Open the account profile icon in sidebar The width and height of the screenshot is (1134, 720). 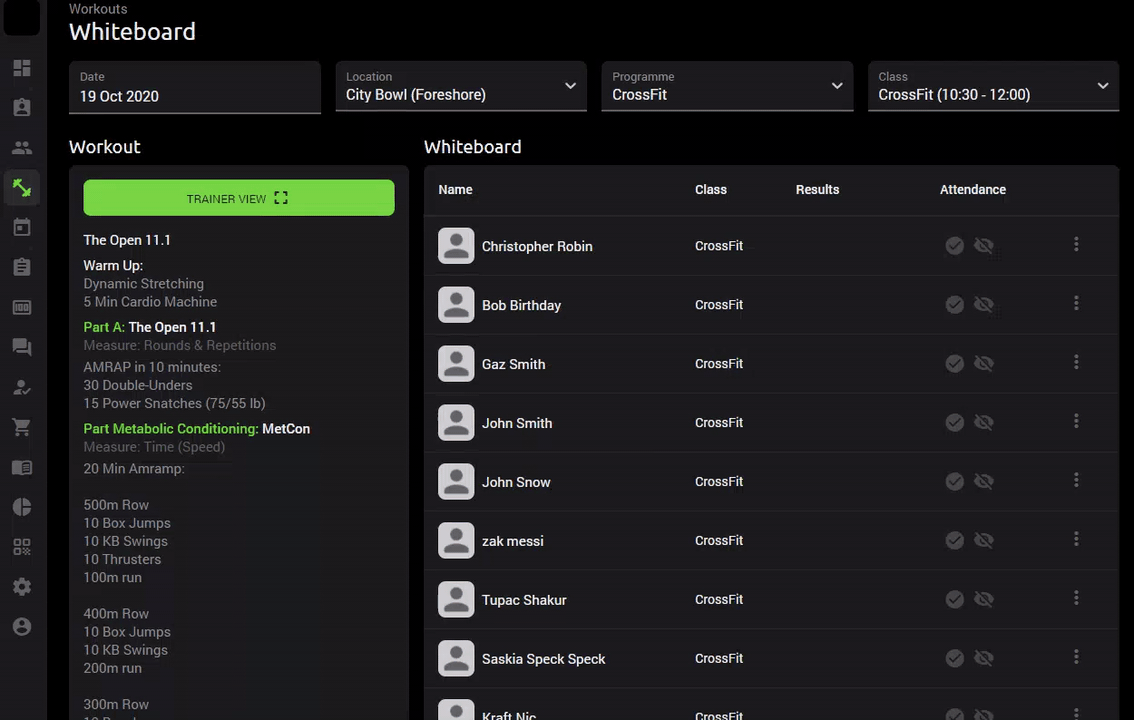click(x=22, y=627)
